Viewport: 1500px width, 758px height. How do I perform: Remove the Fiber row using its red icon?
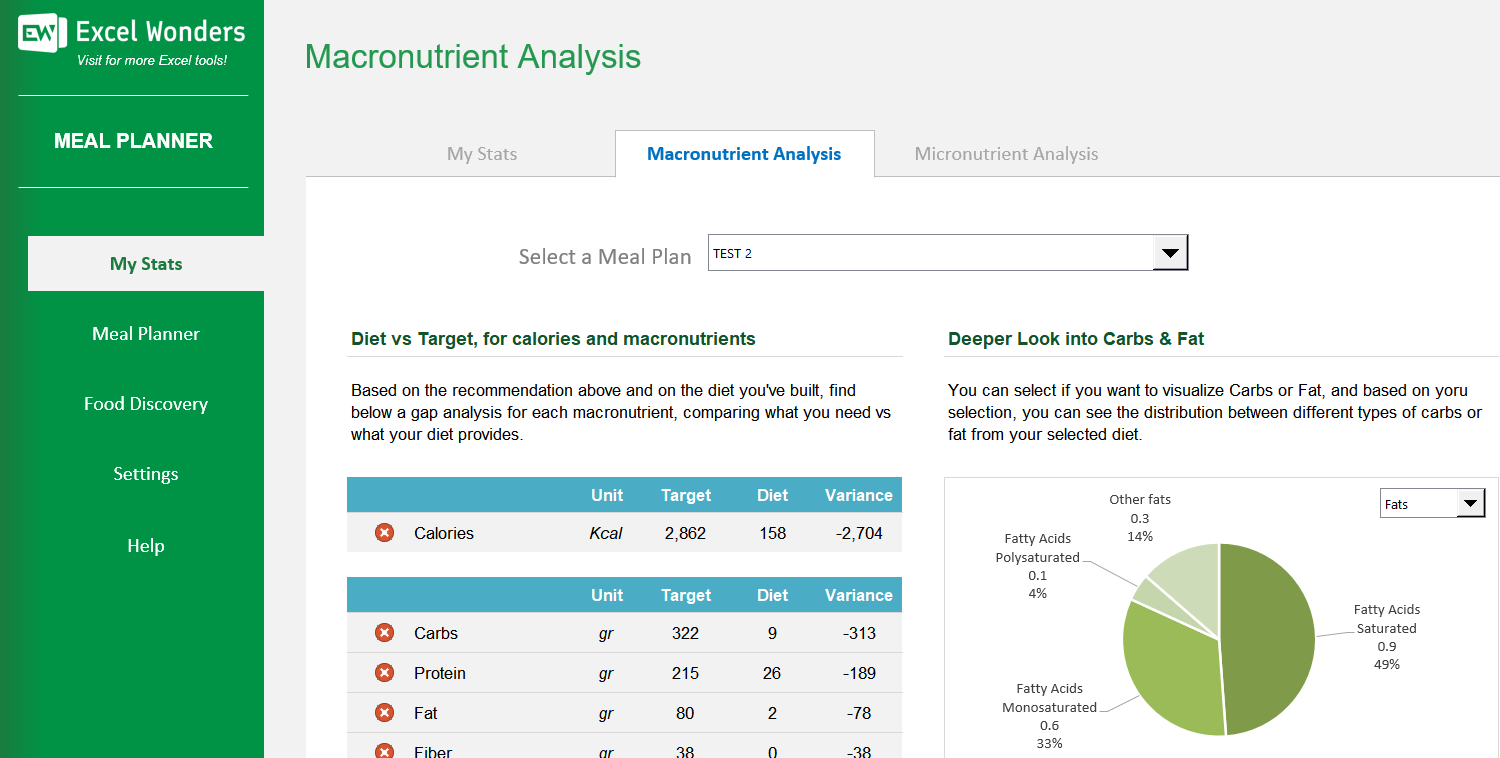pos(384,750)
